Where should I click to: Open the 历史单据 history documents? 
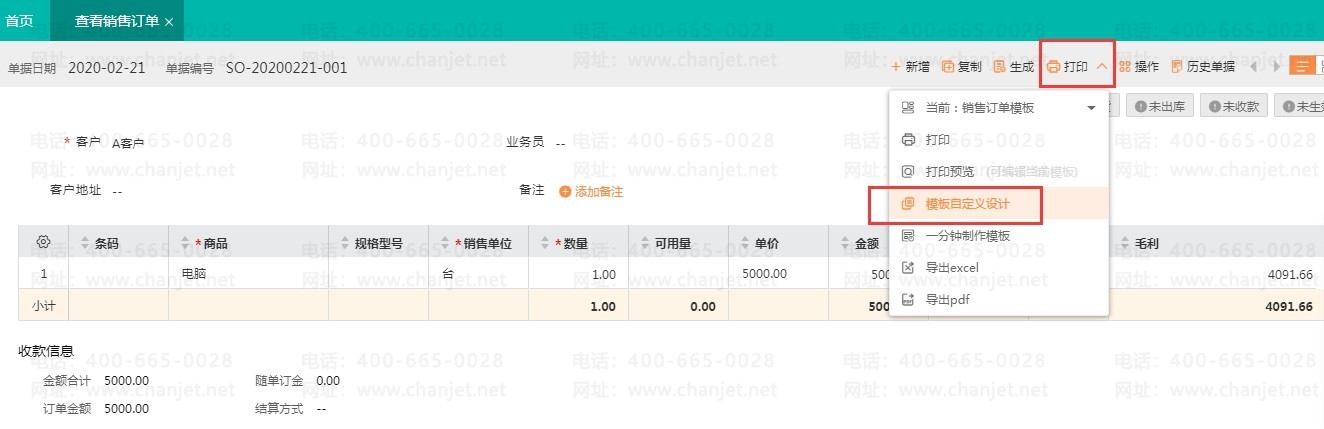click(1202, 67)
